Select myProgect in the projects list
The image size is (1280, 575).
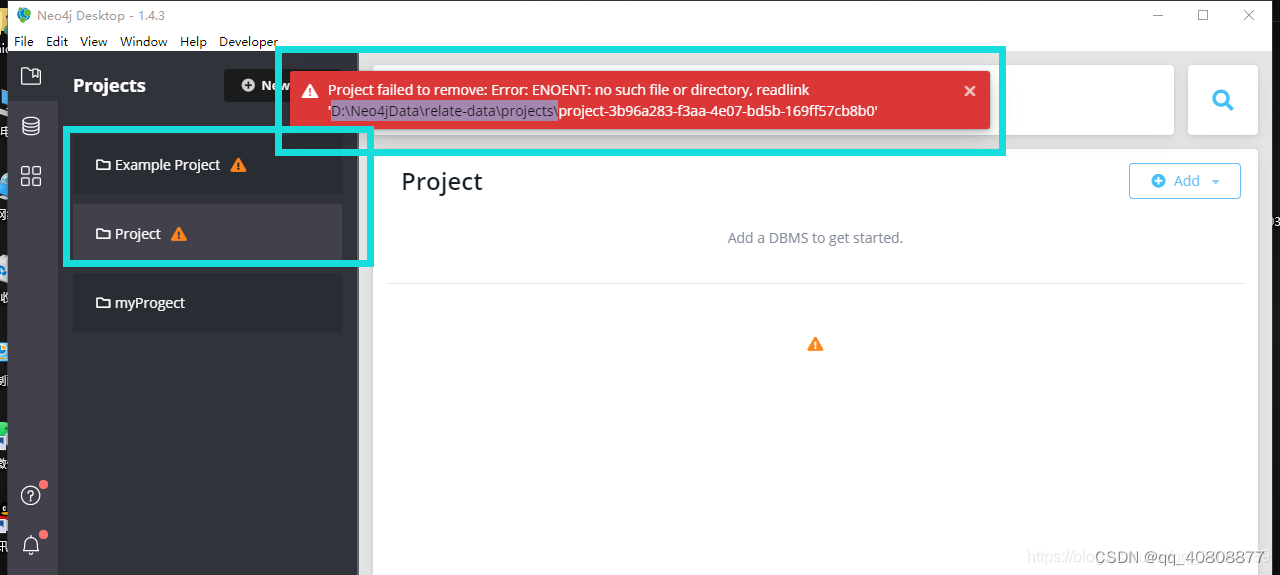(x=207, y=303)
